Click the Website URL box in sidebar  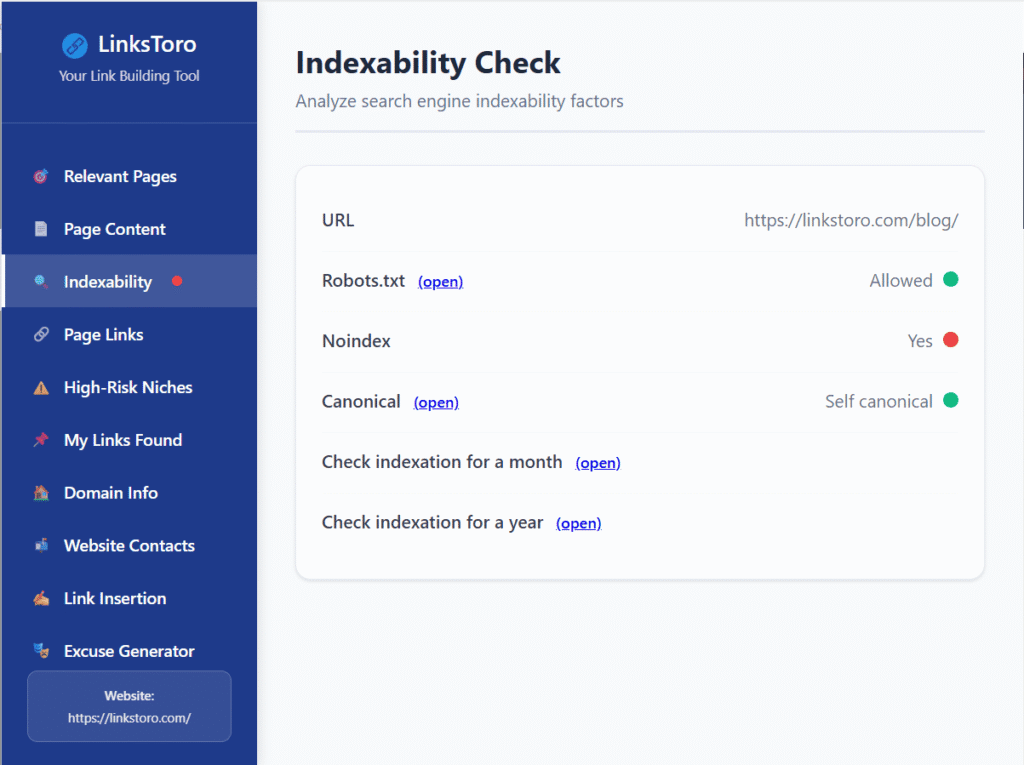tap(129, 706)
